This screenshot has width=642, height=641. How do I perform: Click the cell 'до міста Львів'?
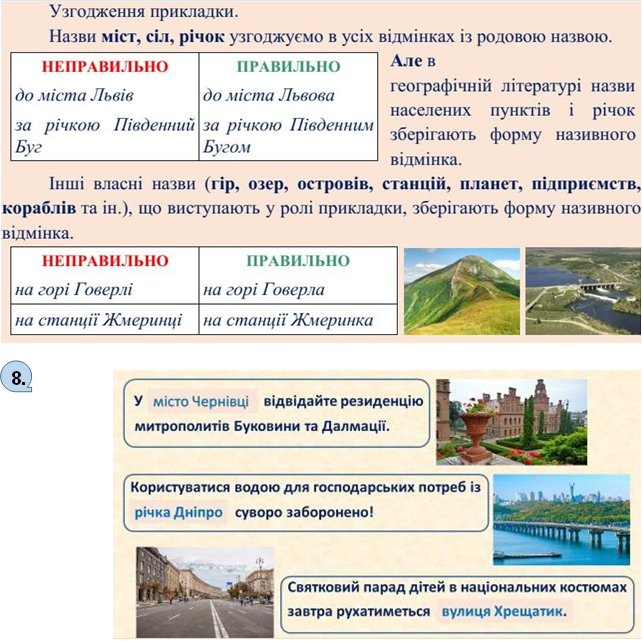tap(75, 95)
